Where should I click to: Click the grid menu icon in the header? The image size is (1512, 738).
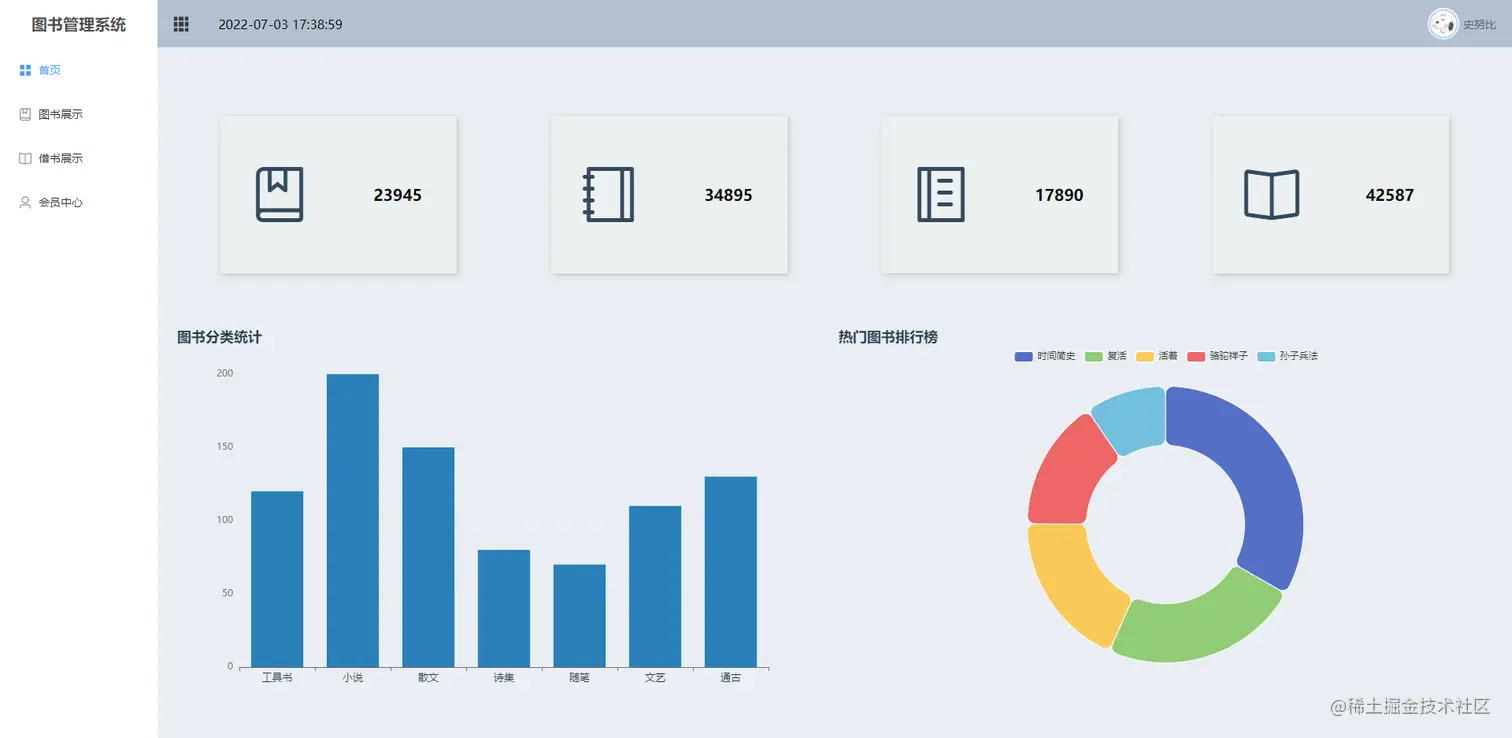click(181, 24)
